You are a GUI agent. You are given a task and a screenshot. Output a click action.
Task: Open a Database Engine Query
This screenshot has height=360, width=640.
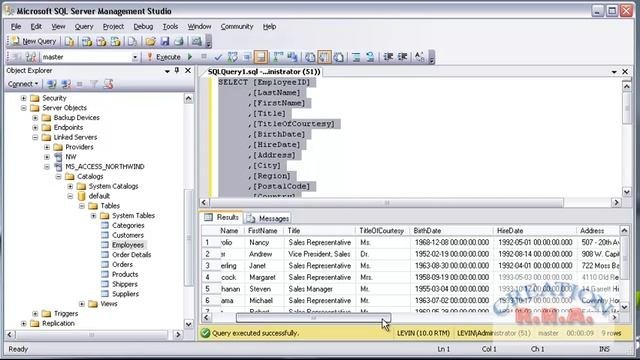pos(69,41)
